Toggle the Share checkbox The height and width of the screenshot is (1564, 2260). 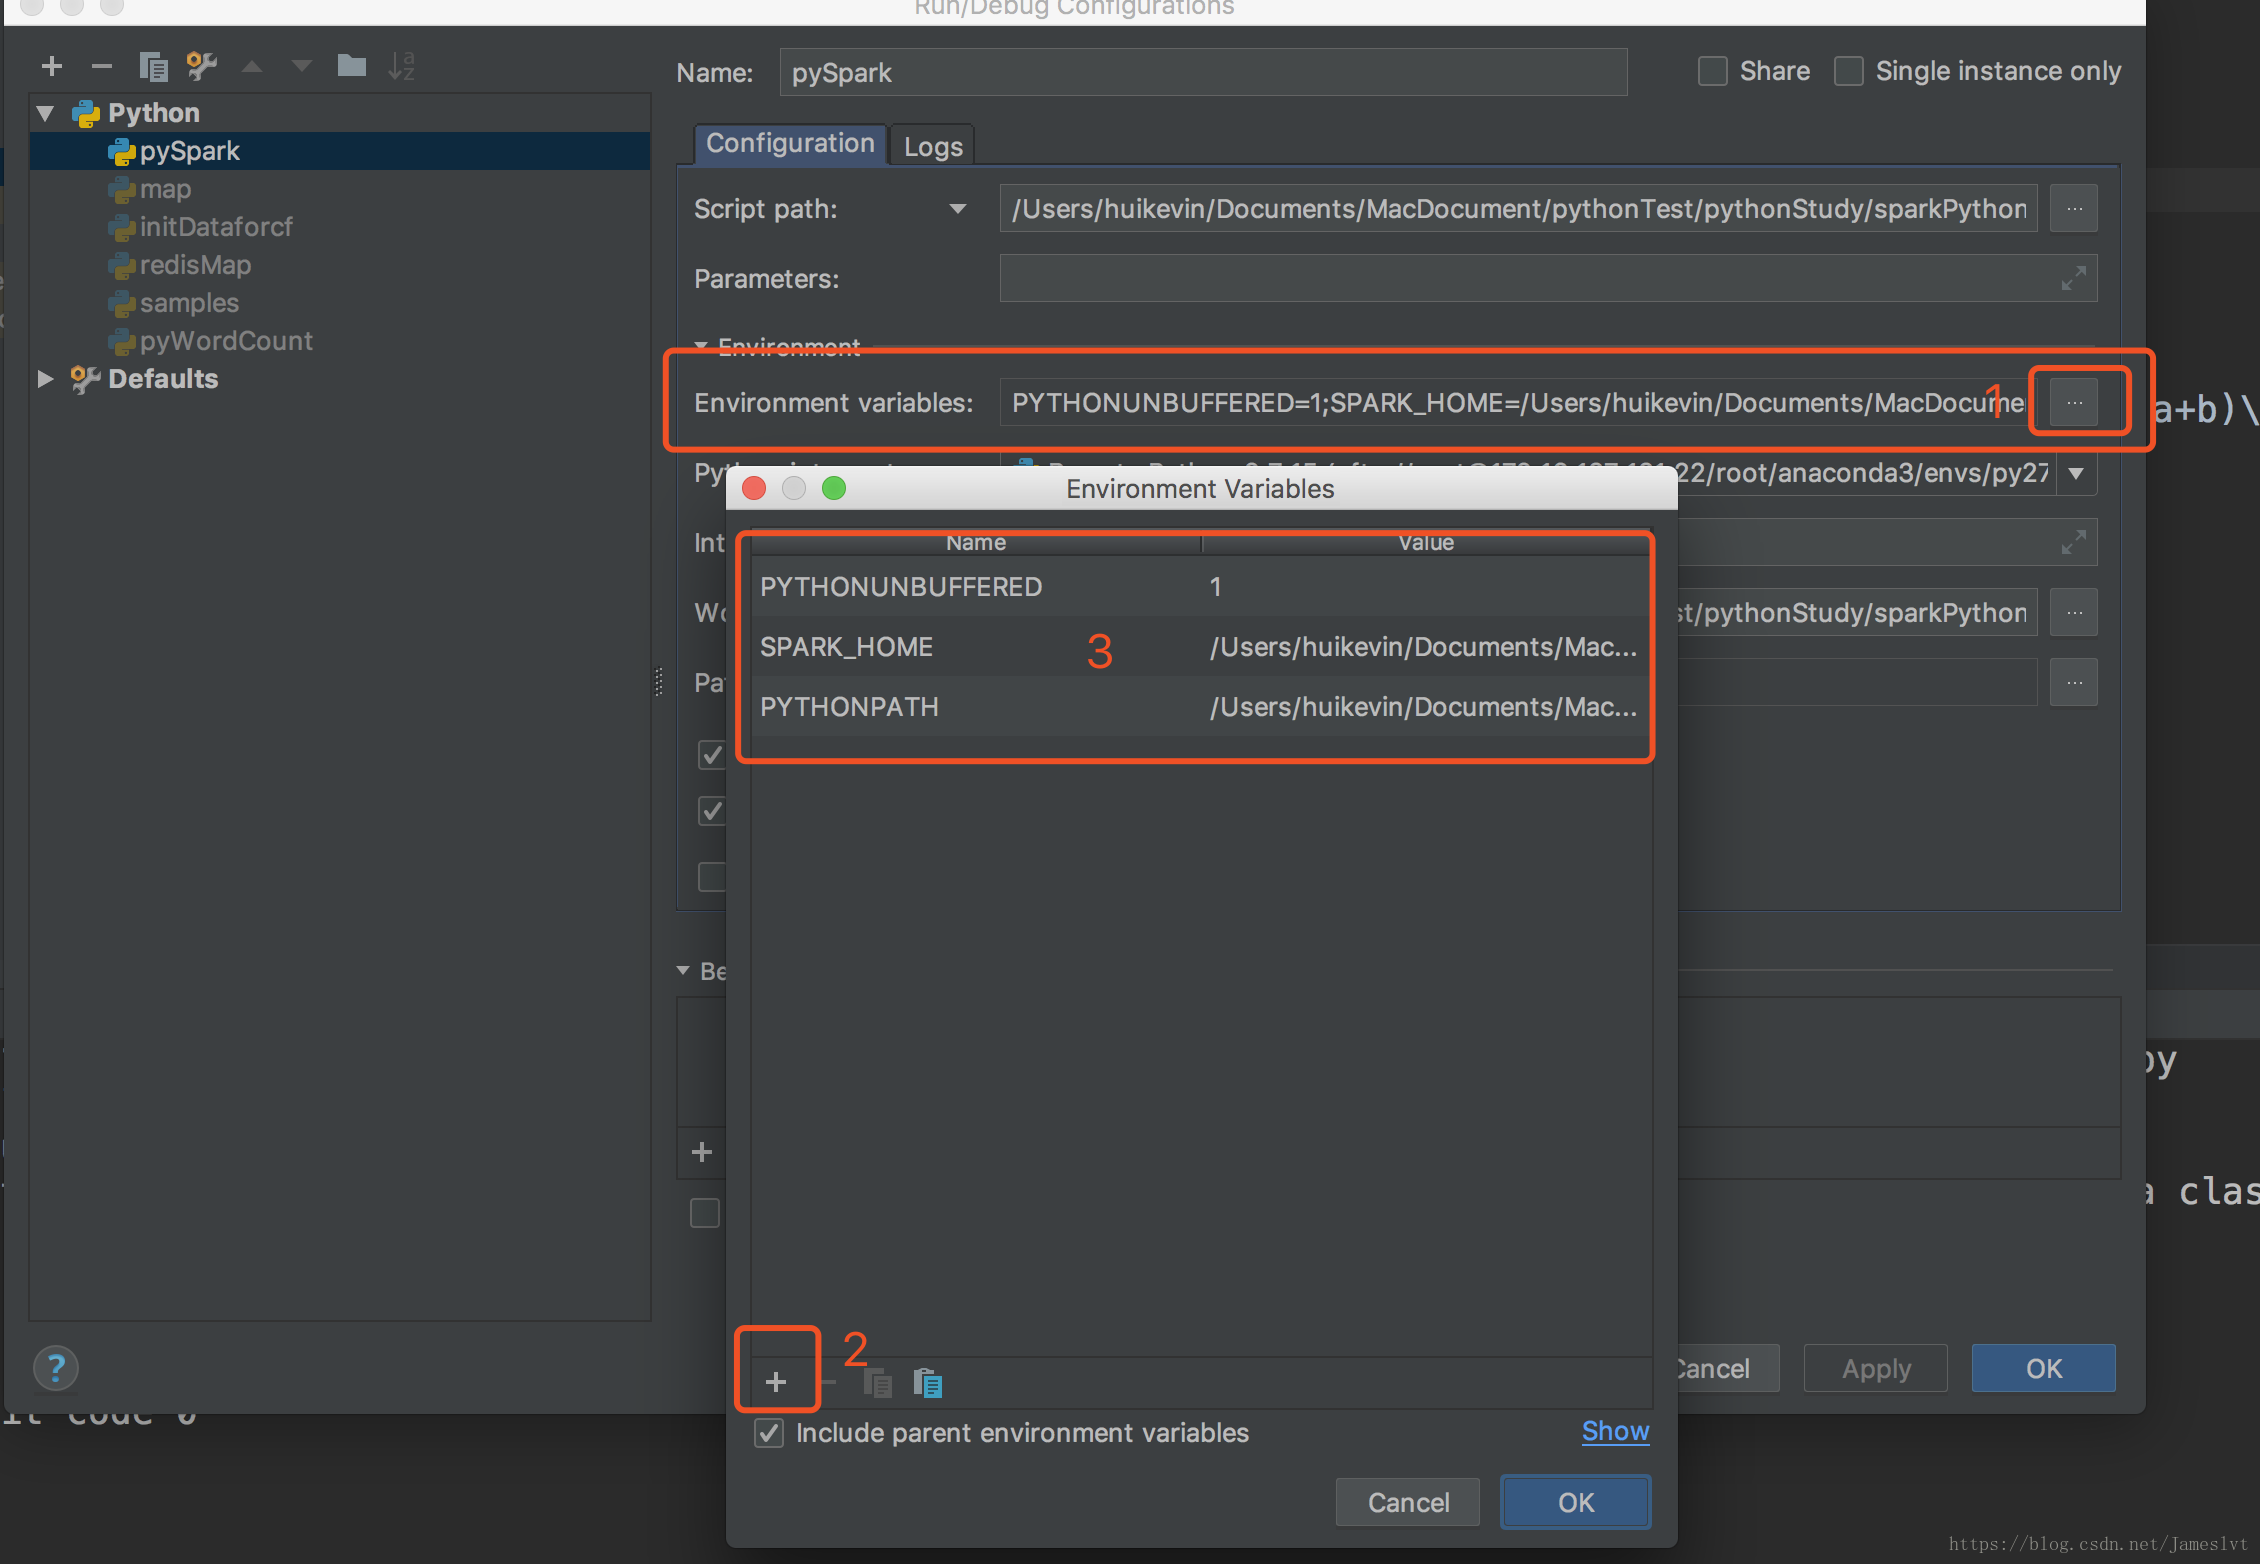pos(1712,71)
